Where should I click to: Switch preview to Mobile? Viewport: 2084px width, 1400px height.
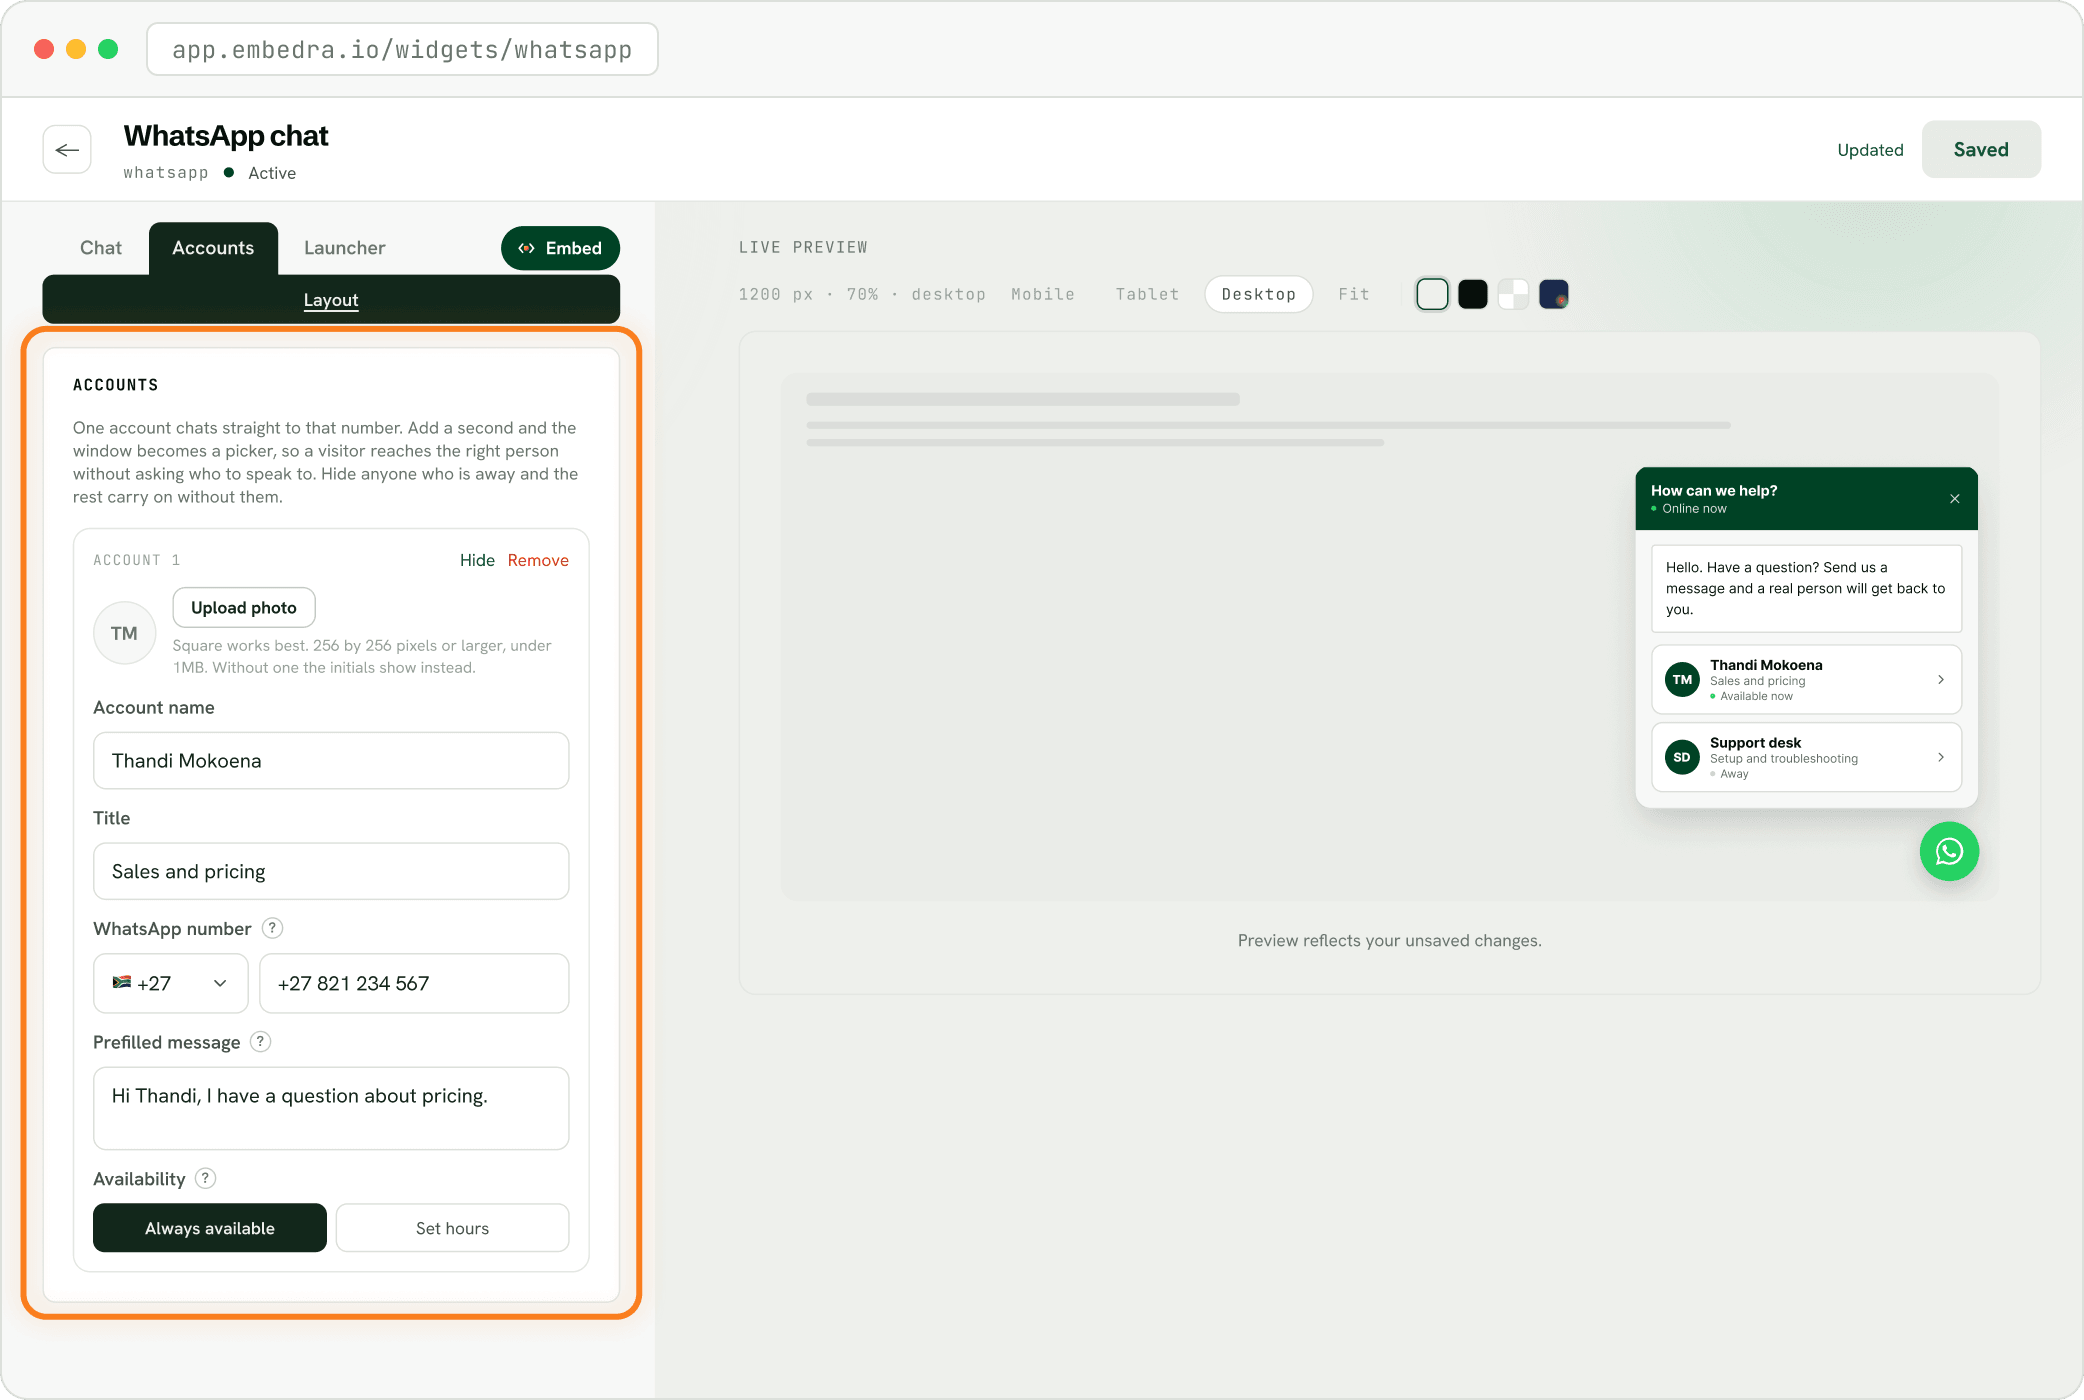1043,294
